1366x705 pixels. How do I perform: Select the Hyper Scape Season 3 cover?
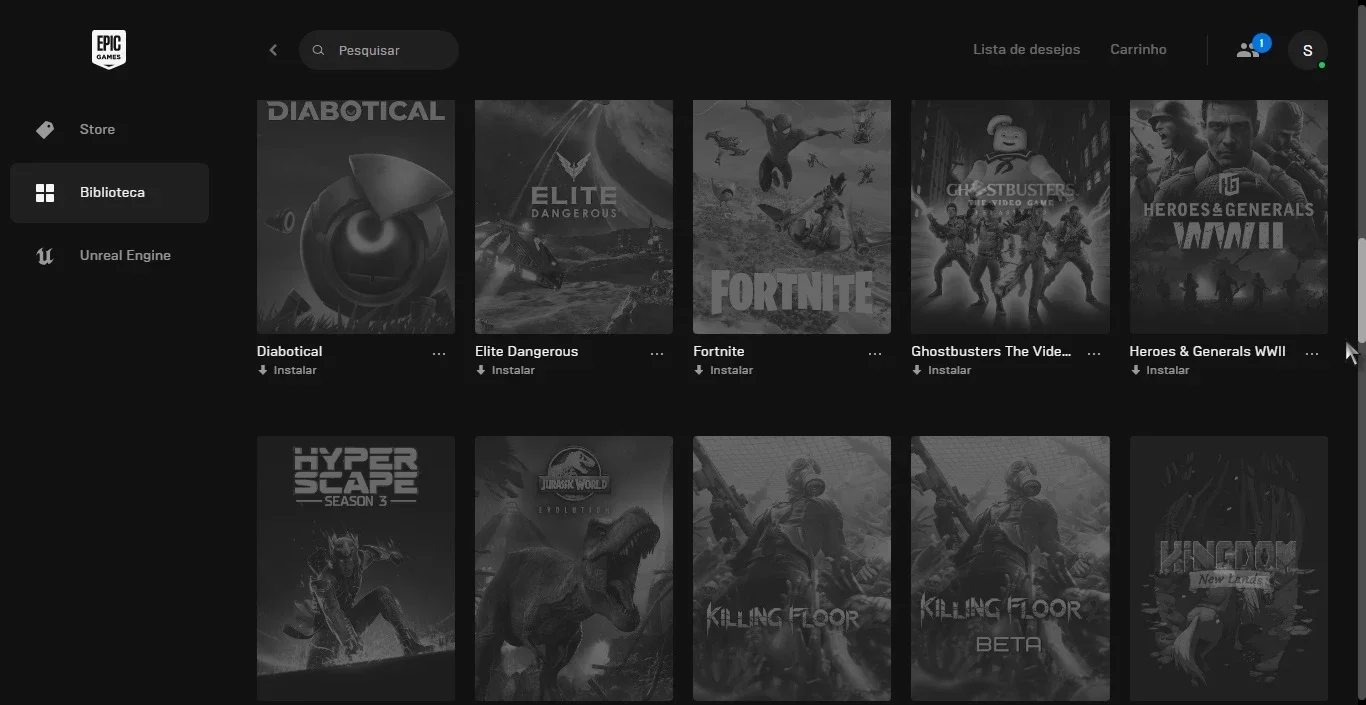(356, 568)
